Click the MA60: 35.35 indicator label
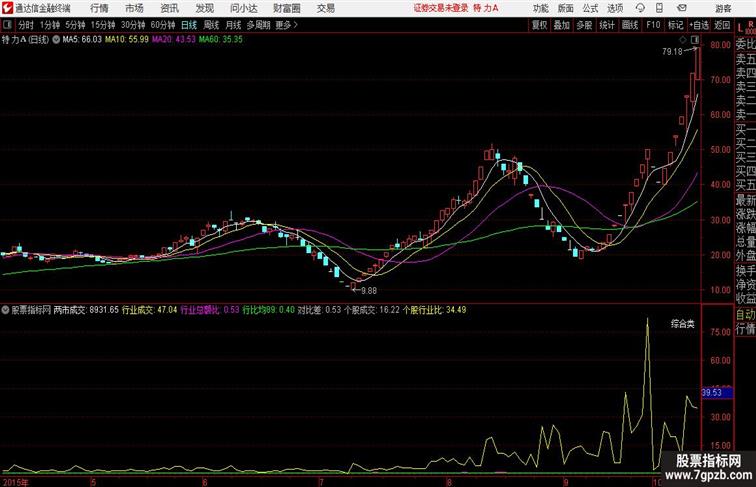The width and height of the screenshot is (756, 487). 221,40
